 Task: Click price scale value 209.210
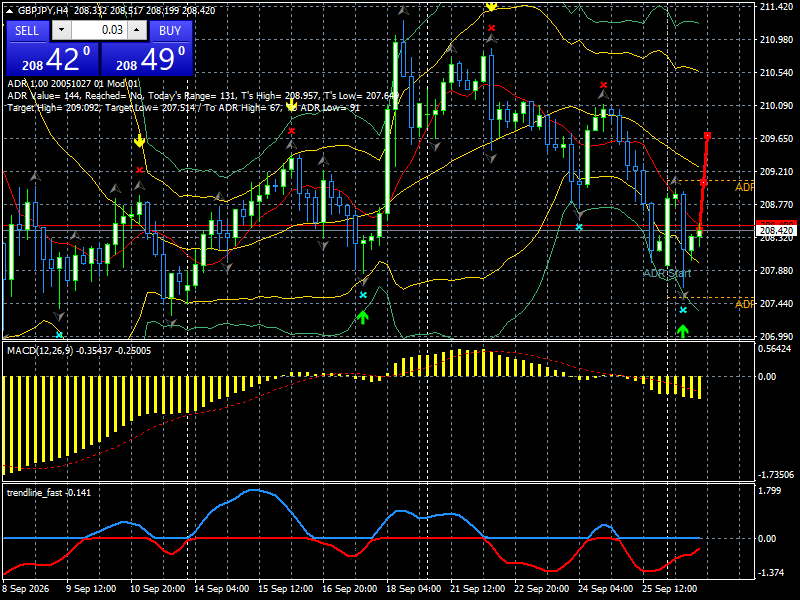coord(776,172)
